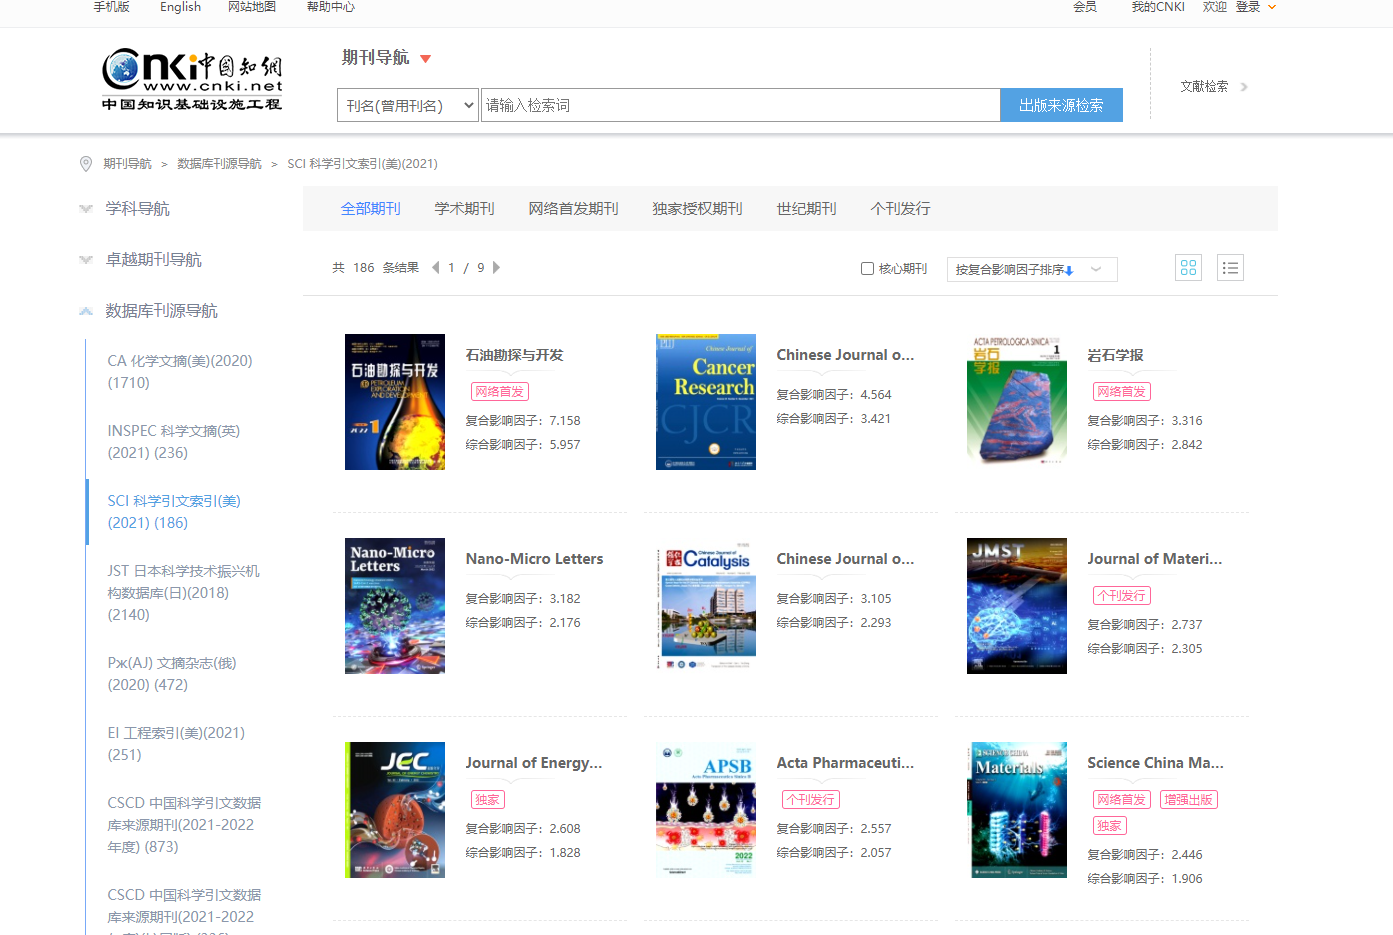Switch to list view layout

[1230, 267]
